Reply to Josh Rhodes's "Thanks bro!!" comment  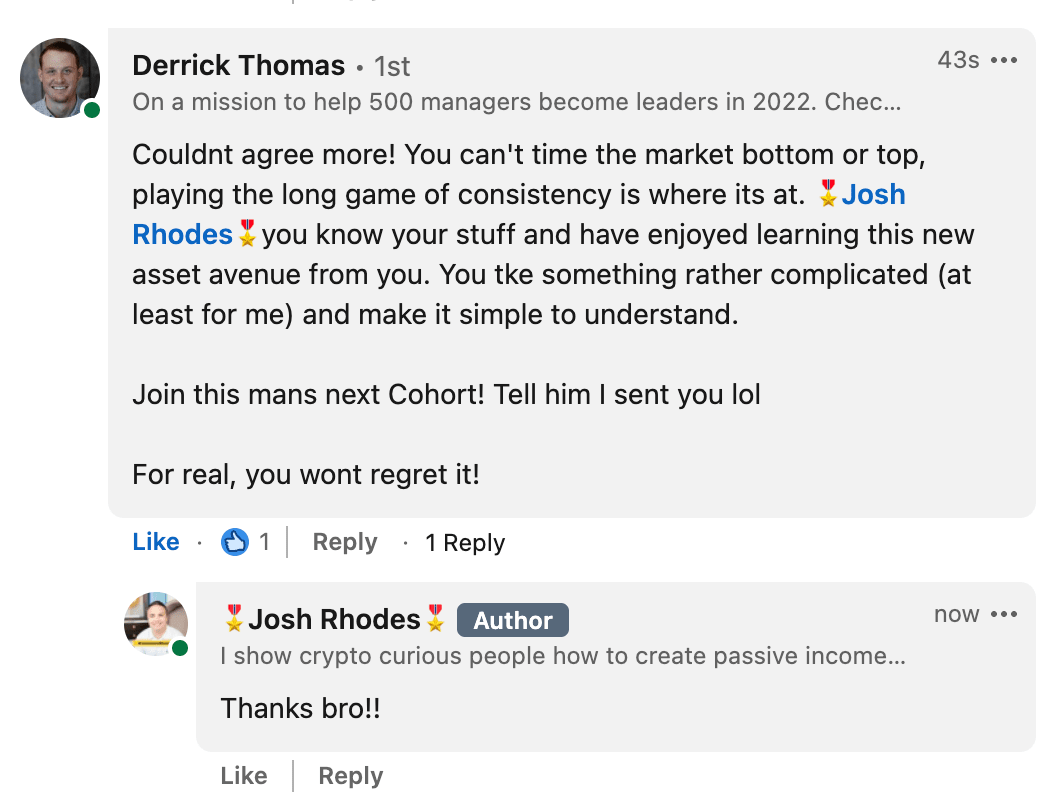351,776
